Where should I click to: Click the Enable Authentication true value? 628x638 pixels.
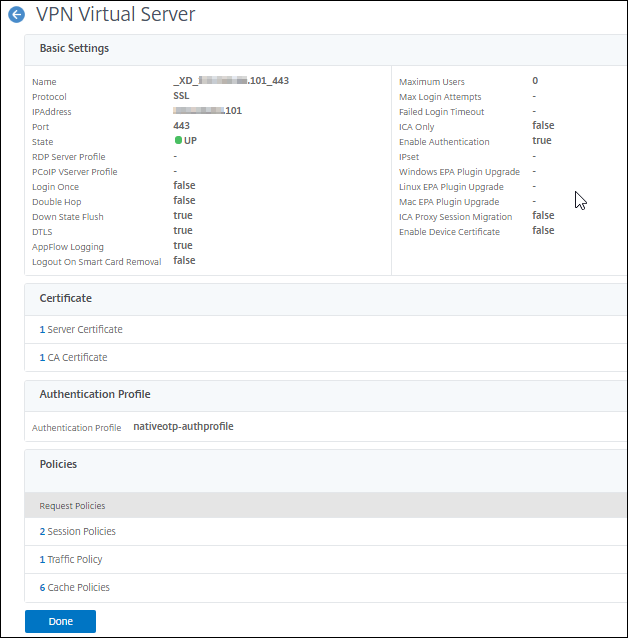[x=541, y=141]
